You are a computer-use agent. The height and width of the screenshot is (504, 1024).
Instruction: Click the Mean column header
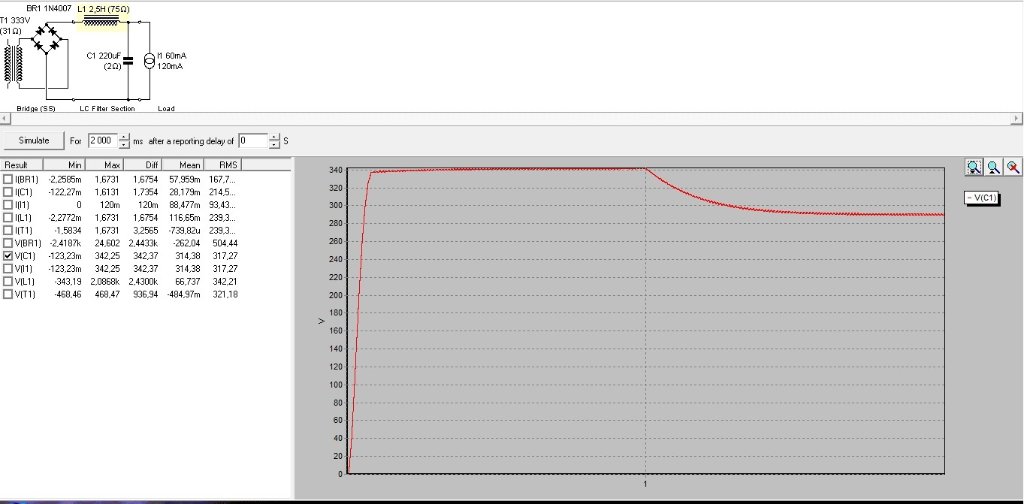190,164
